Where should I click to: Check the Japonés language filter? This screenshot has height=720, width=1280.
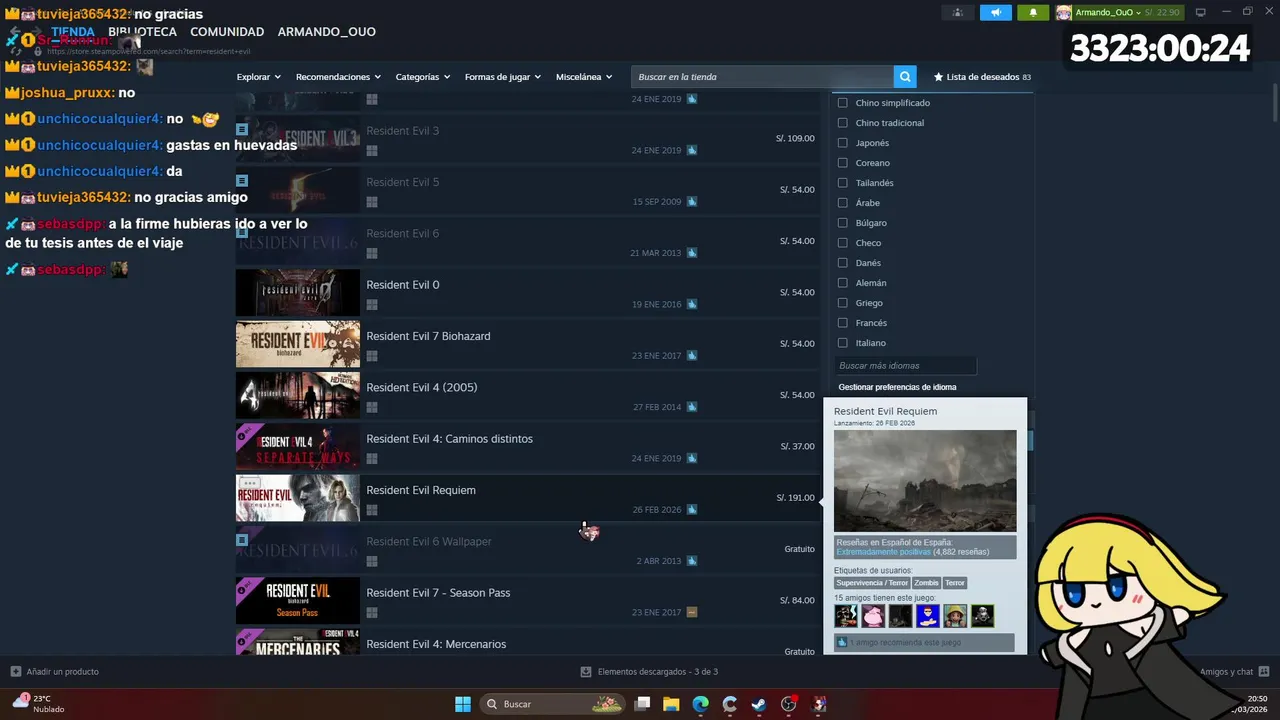coord(842,143)
